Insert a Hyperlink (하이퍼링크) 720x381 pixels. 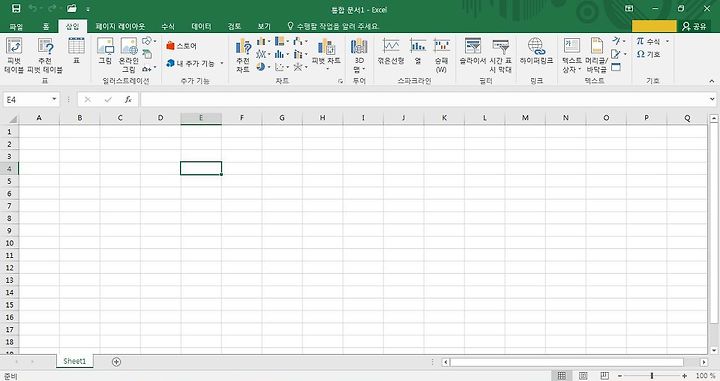click(536, 51)
